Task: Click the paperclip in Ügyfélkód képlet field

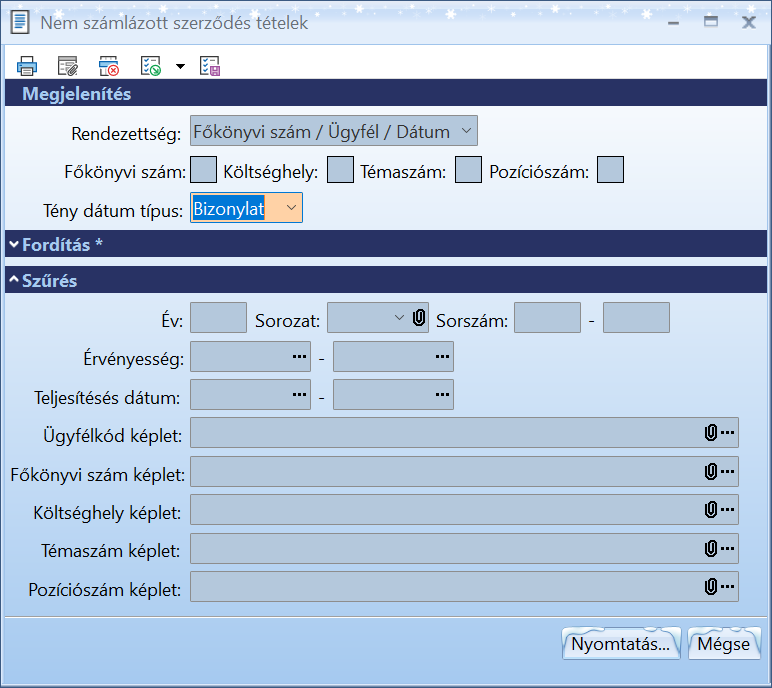Action: (x=711, y=433)
